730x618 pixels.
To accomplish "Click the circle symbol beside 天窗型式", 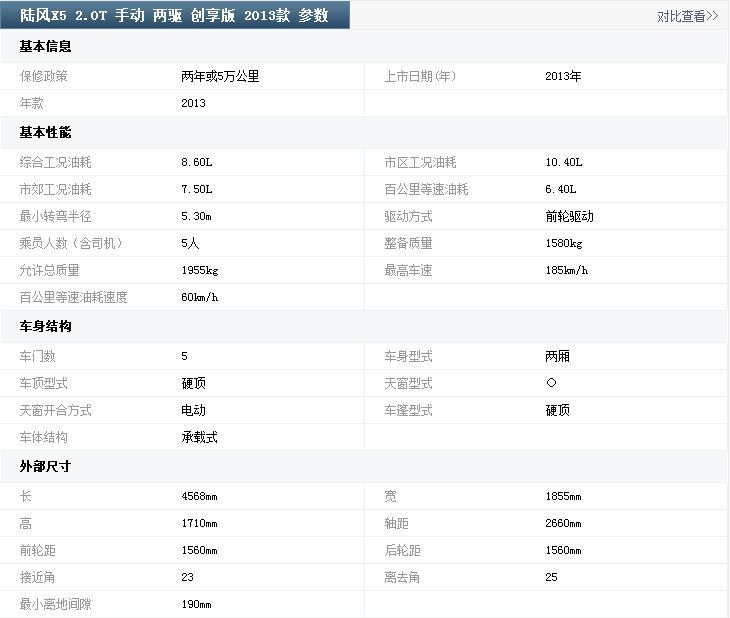I will [x=551, y=383].
